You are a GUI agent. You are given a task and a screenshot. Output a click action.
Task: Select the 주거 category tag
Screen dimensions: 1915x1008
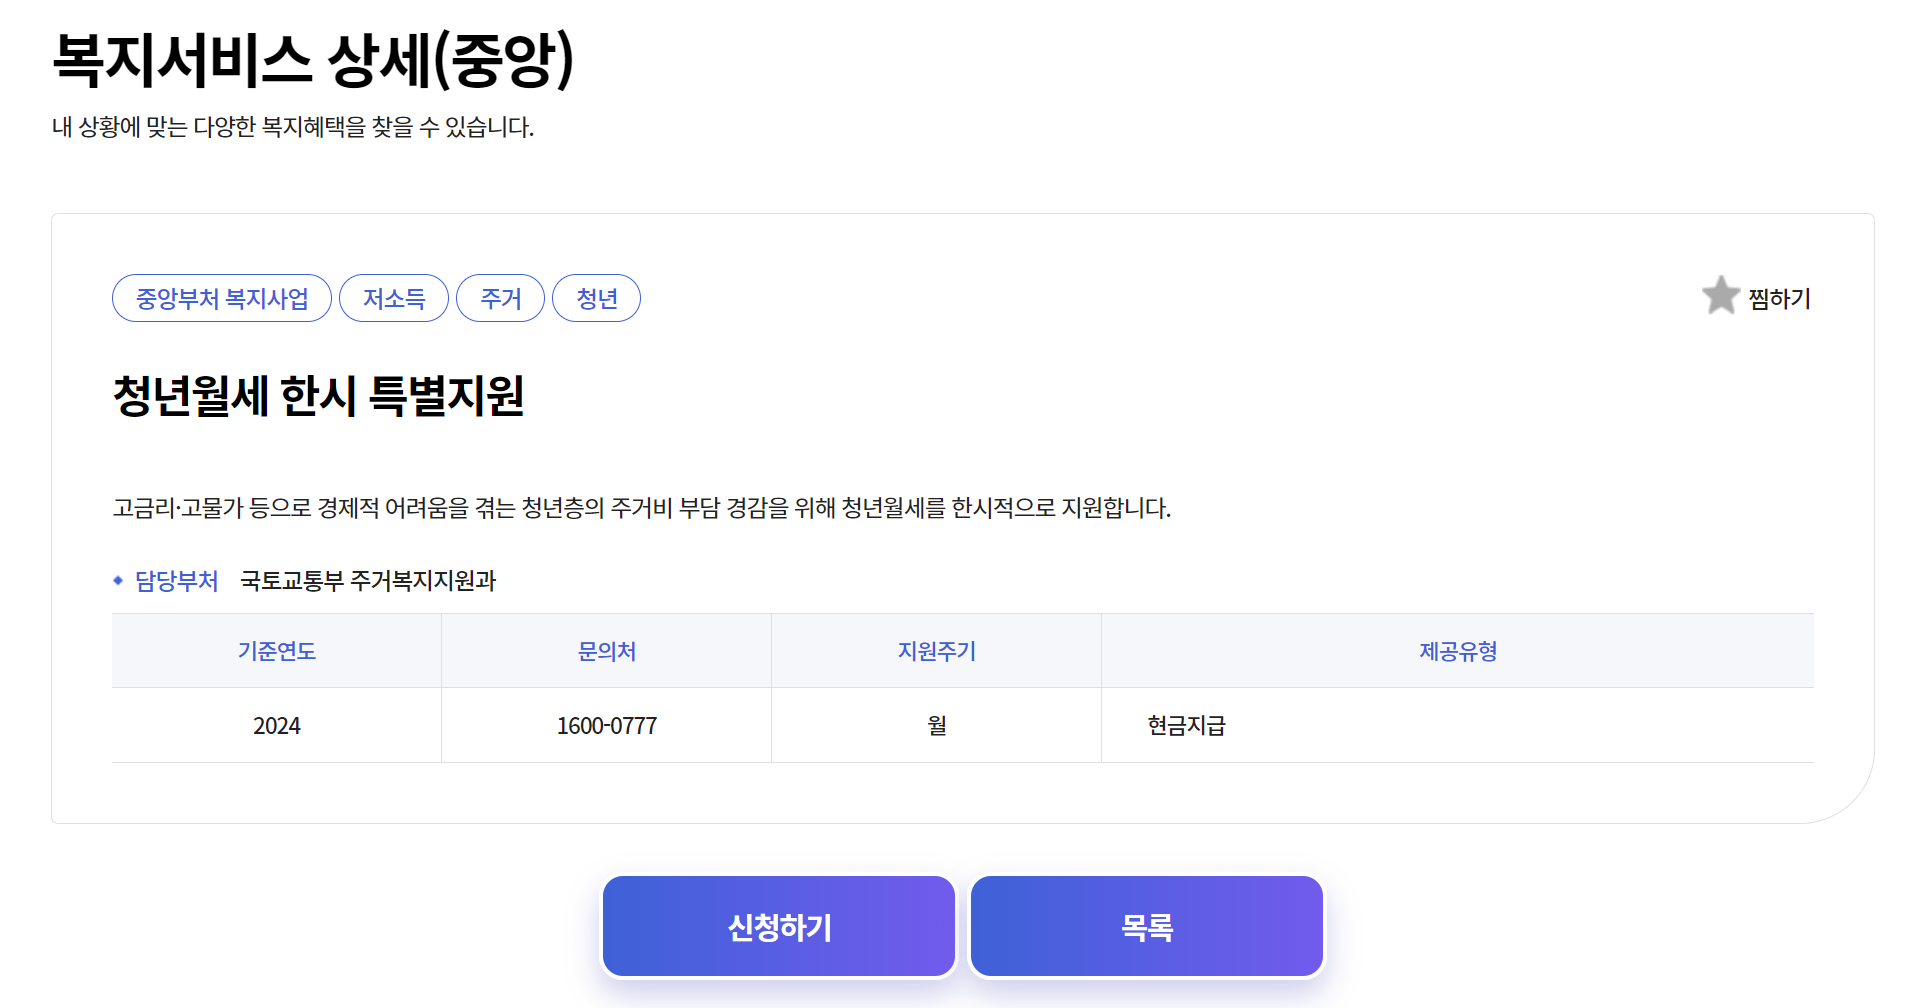tap(500, 297)
